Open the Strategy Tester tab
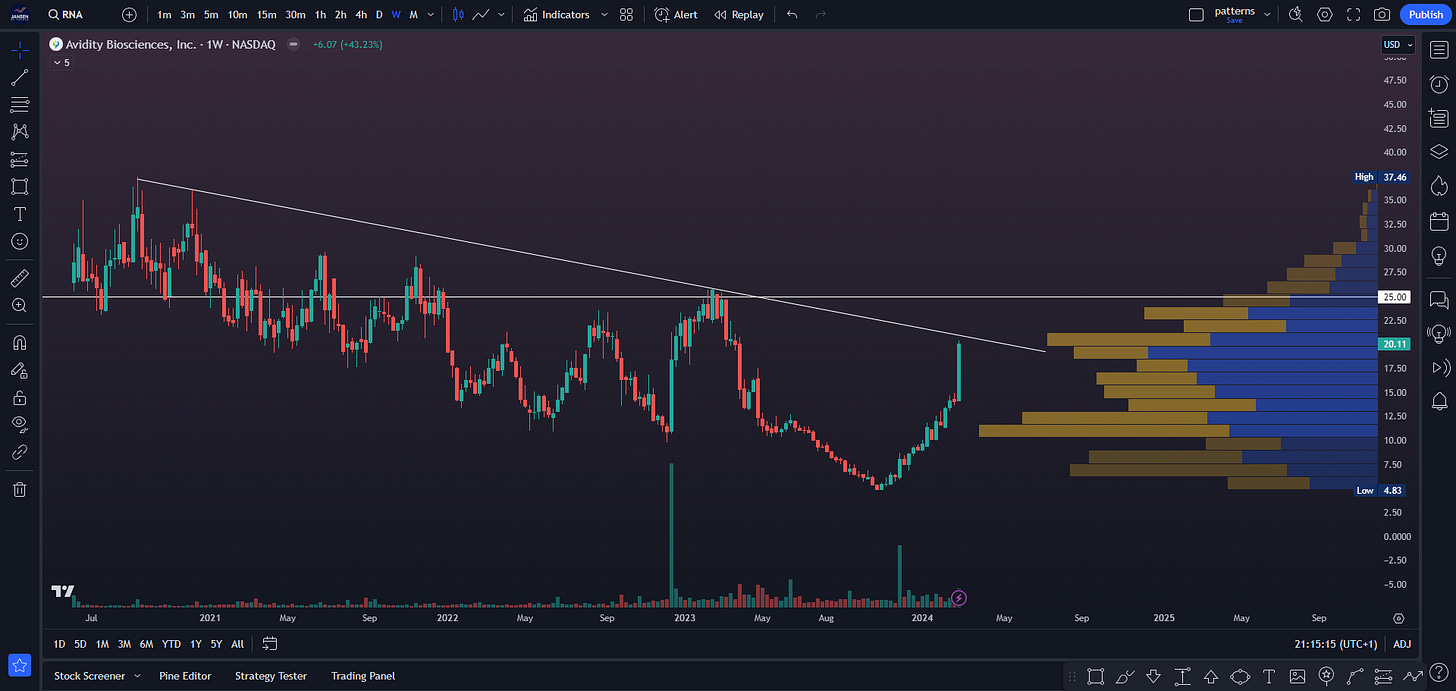1456x691 pixels. [271, 676]
